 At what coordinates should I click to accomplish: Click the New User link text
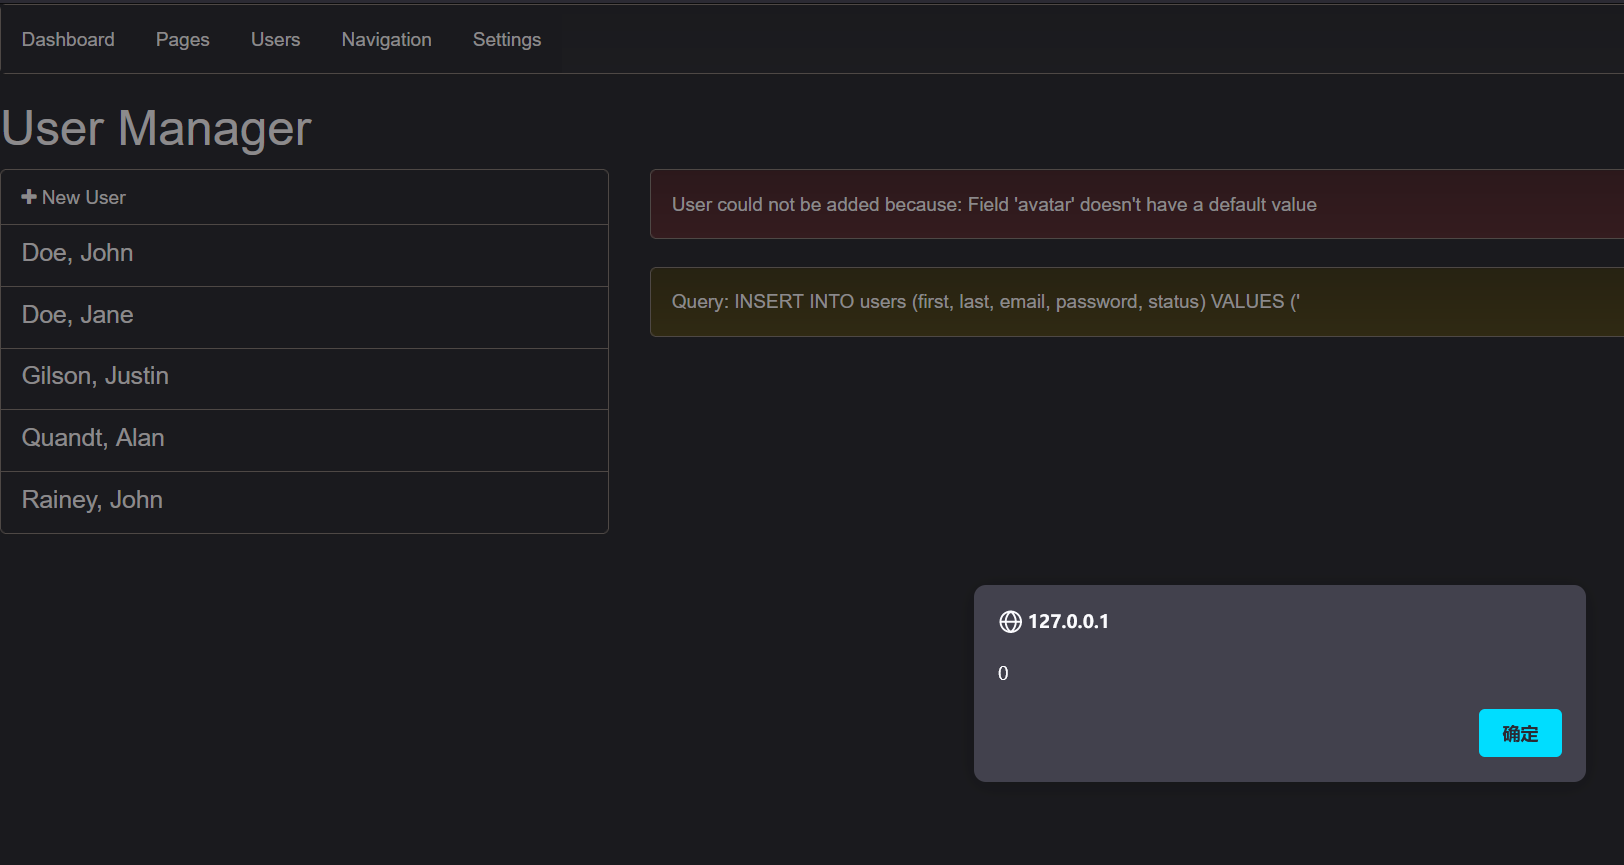[84, 198]
